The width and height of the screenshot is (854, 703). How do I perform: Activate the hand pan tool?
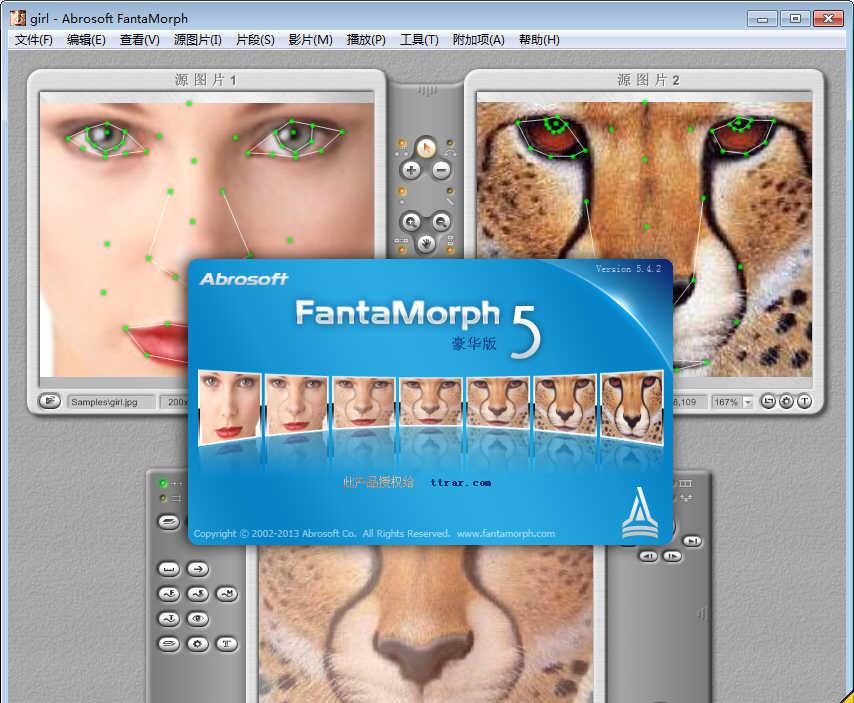(x=426, y=243)
